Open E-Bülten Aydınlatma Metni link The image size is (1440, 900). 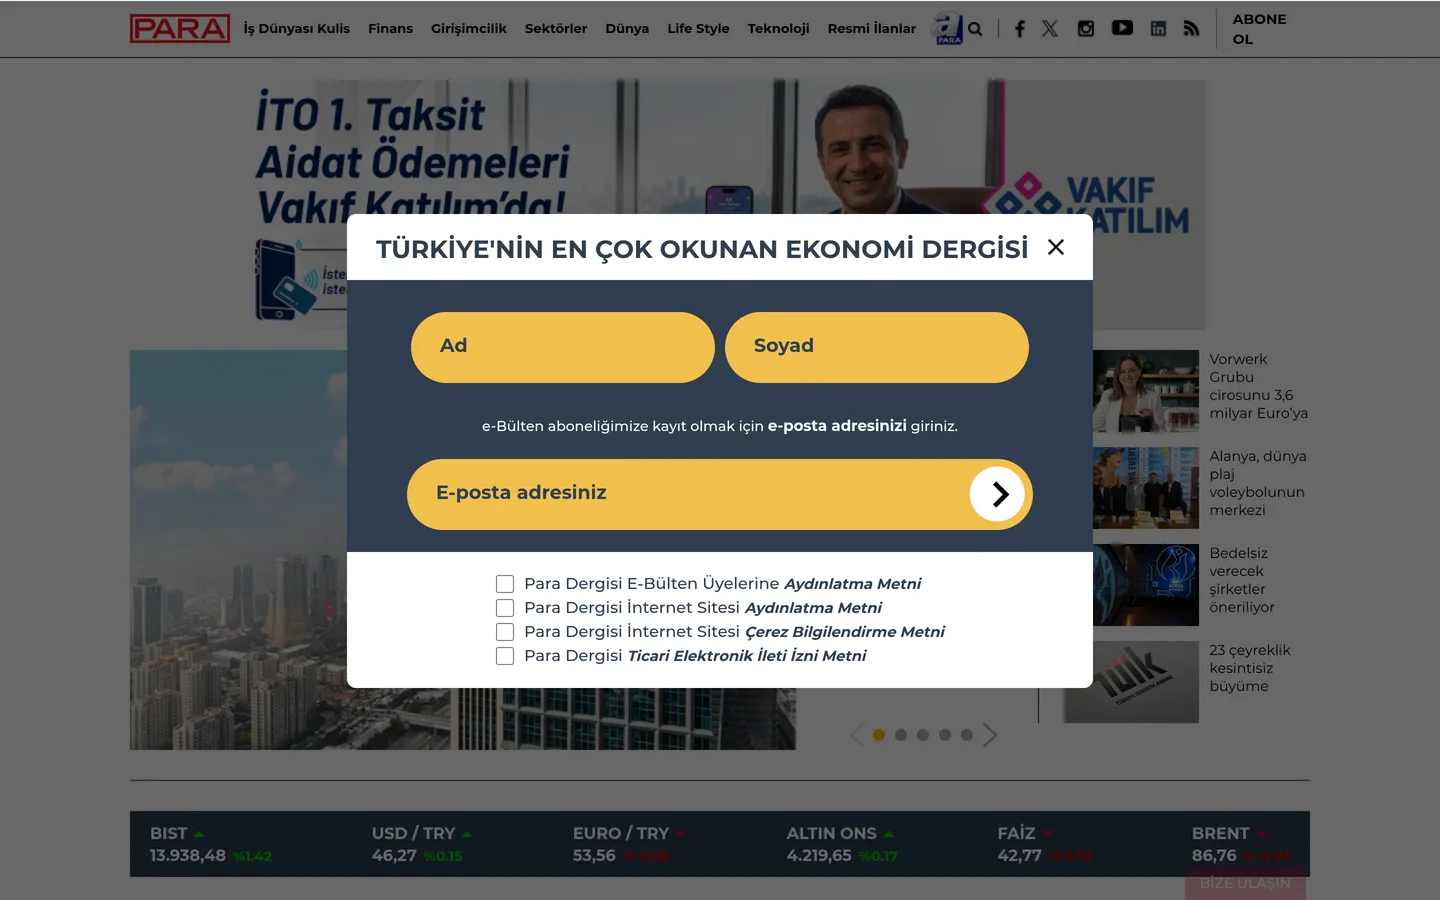pos(852,584)
